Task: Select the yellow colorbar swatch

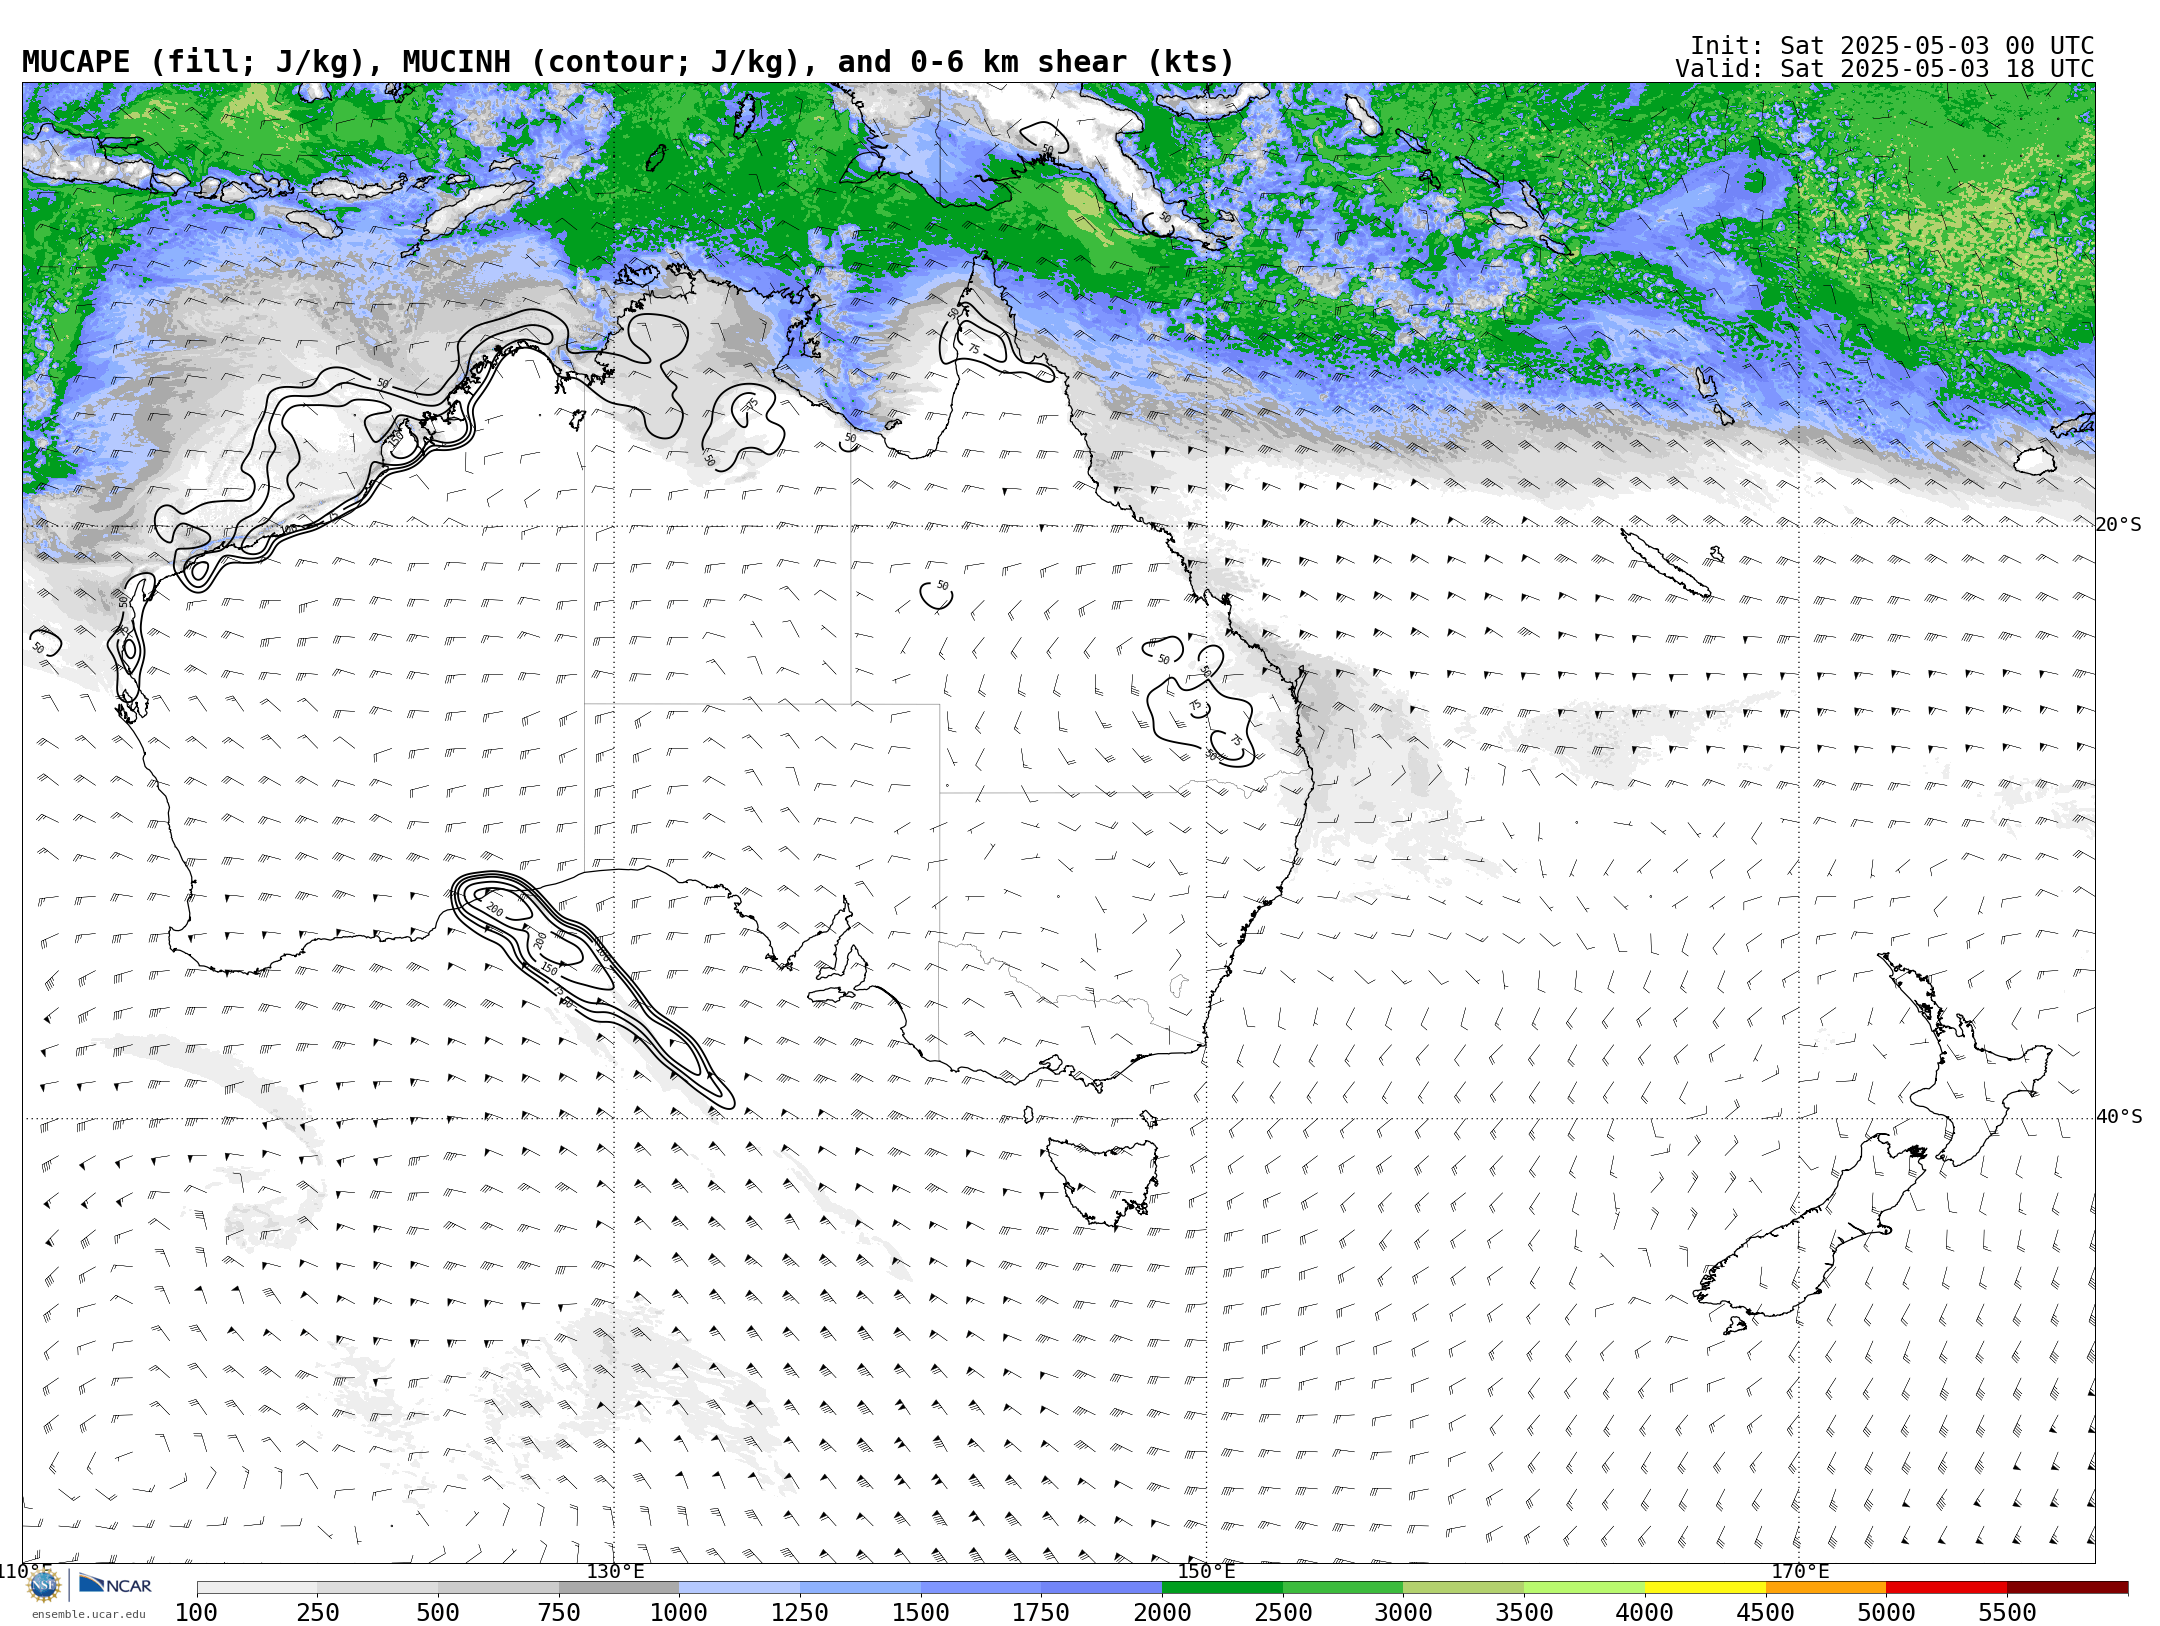Action: (1704, 1587)
